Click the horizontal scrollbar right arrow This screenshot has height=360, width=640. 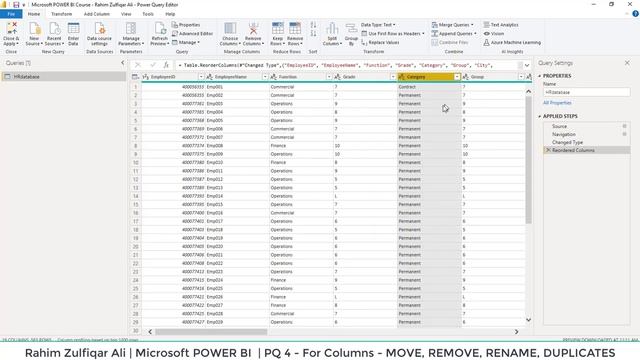pyautogui.click(x=517, y=332)
